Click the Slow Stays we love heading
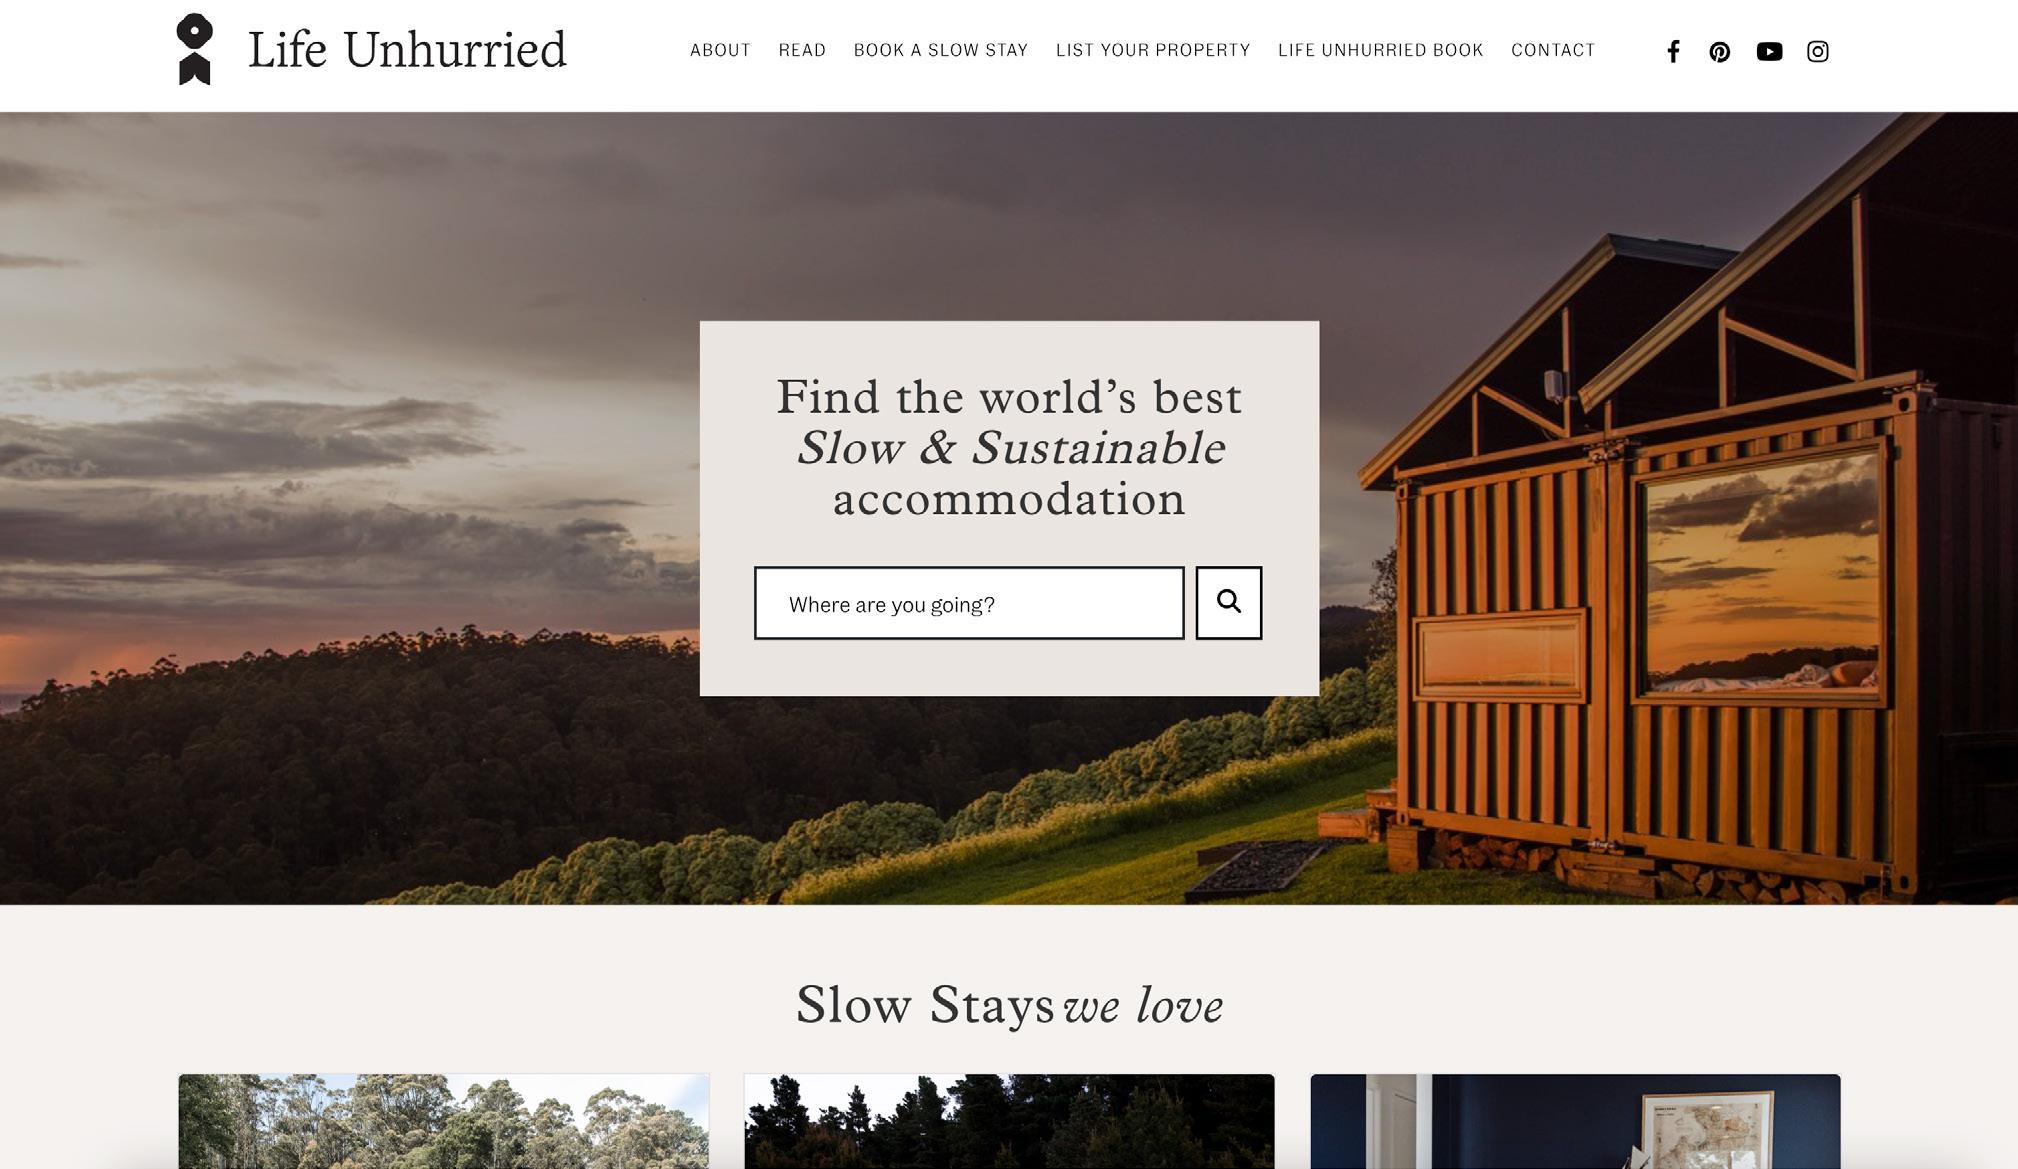 [x=1009, y=1005]
